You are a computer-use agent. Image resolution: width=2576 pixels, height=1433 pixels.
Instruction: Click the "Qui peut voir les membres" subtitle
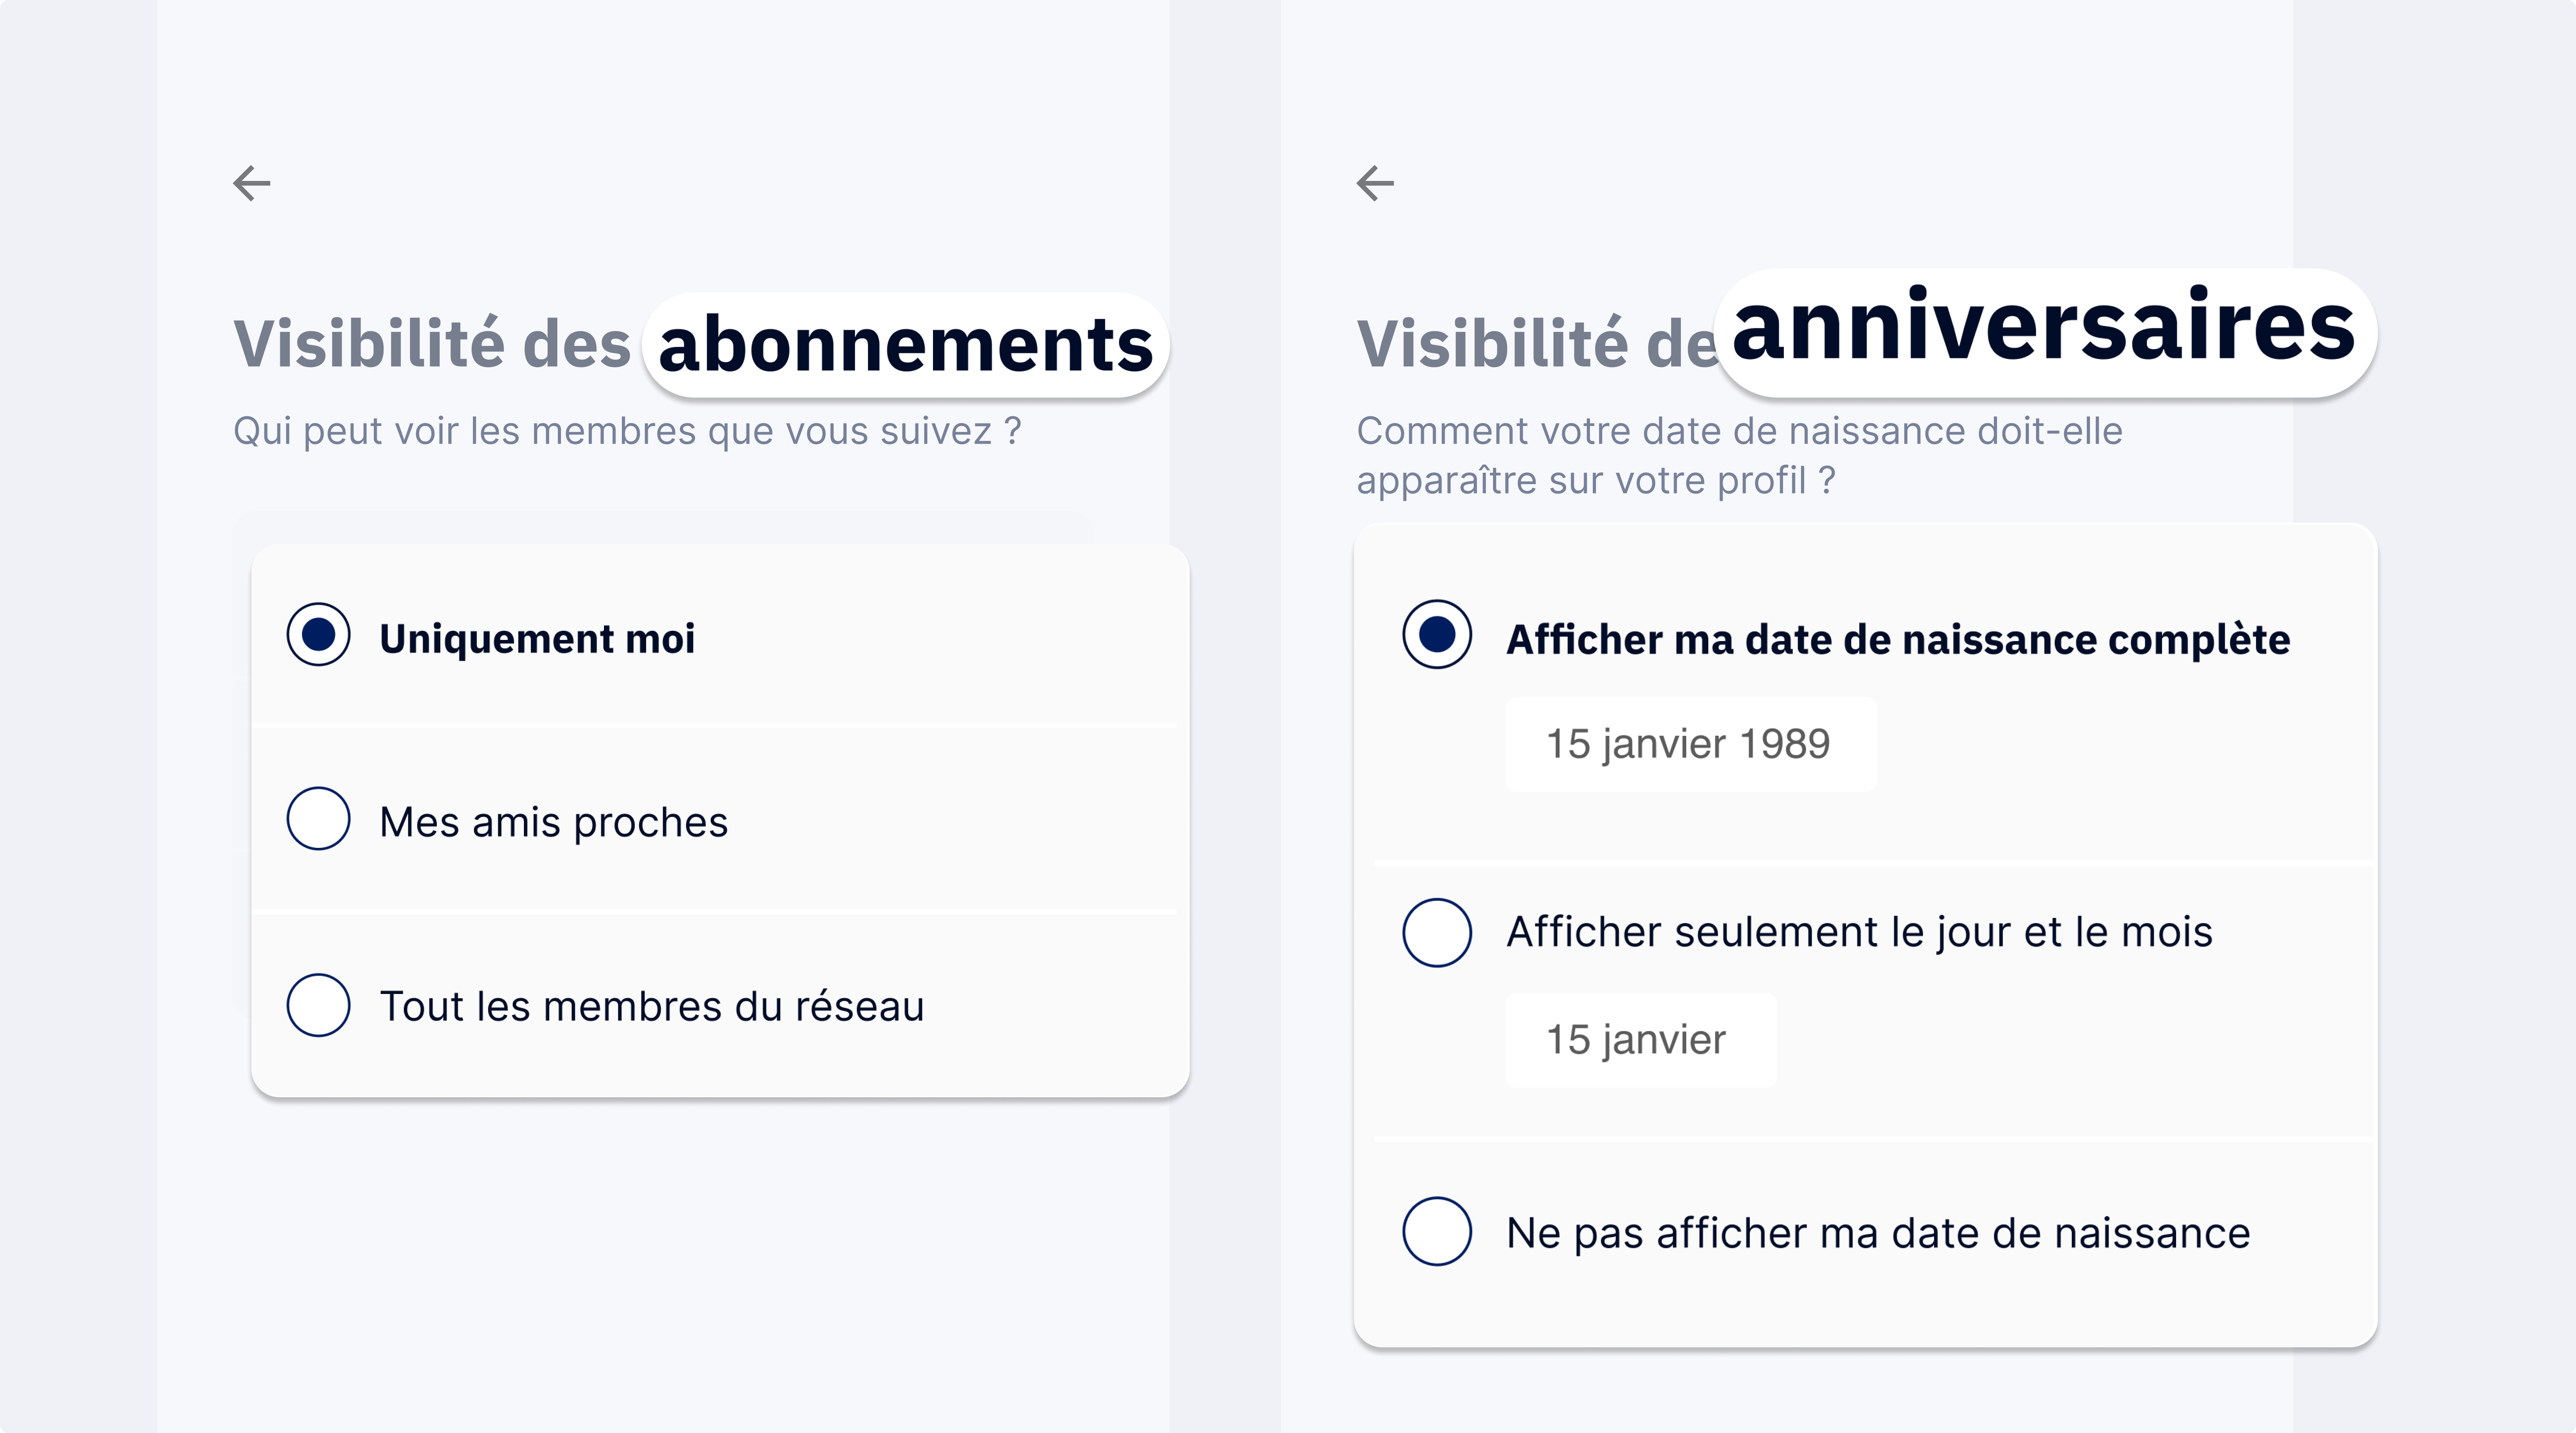pyautogui.click(x=627, y=431)
